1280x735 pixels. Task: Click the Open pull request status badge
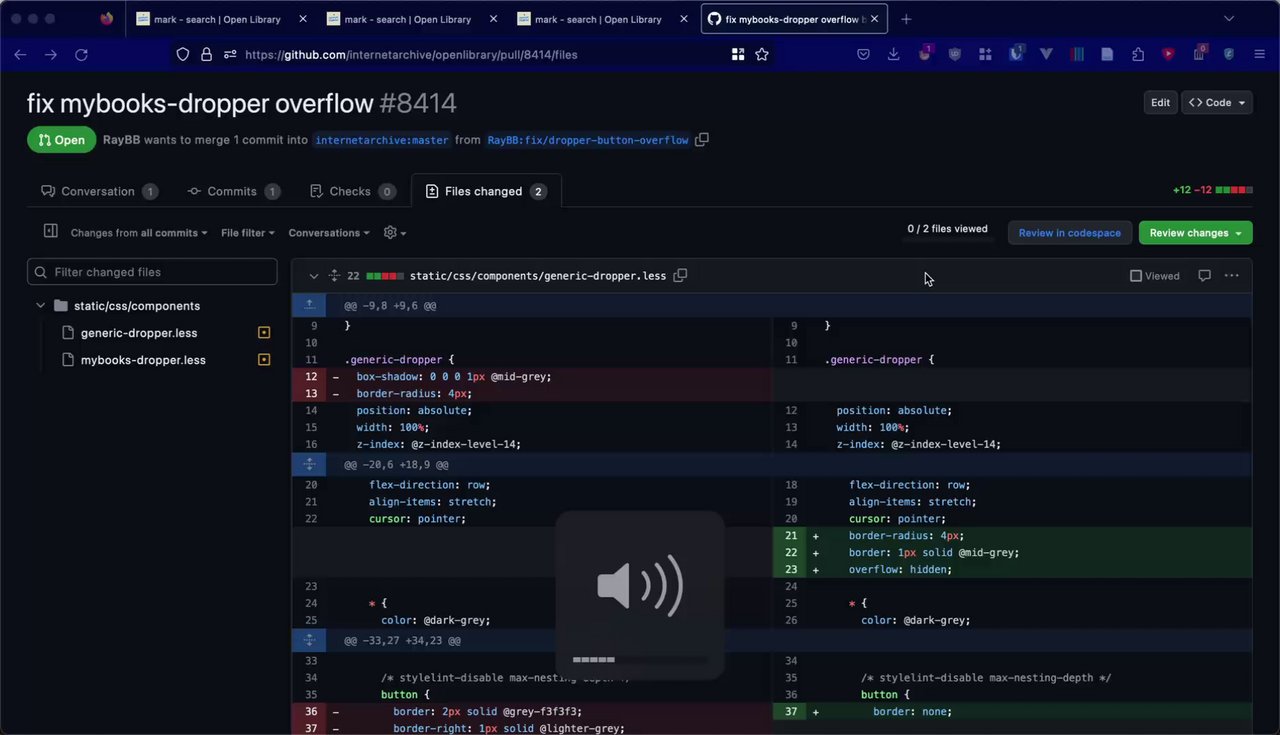[62, 140]
